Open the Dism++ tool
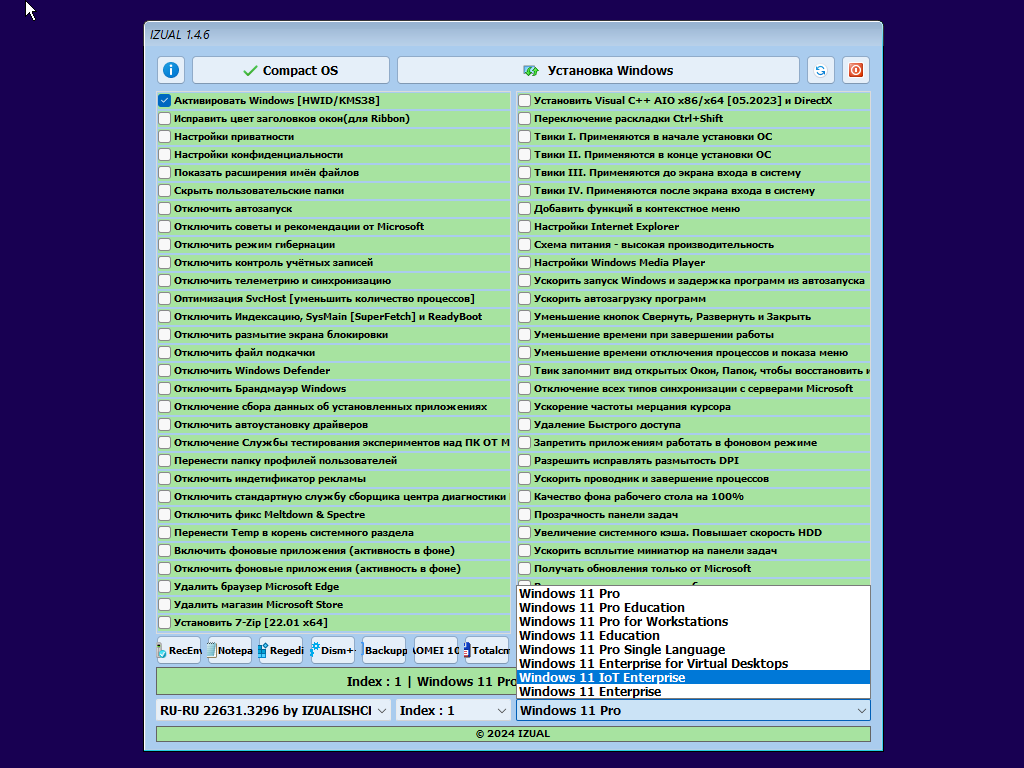 point(332,650)
